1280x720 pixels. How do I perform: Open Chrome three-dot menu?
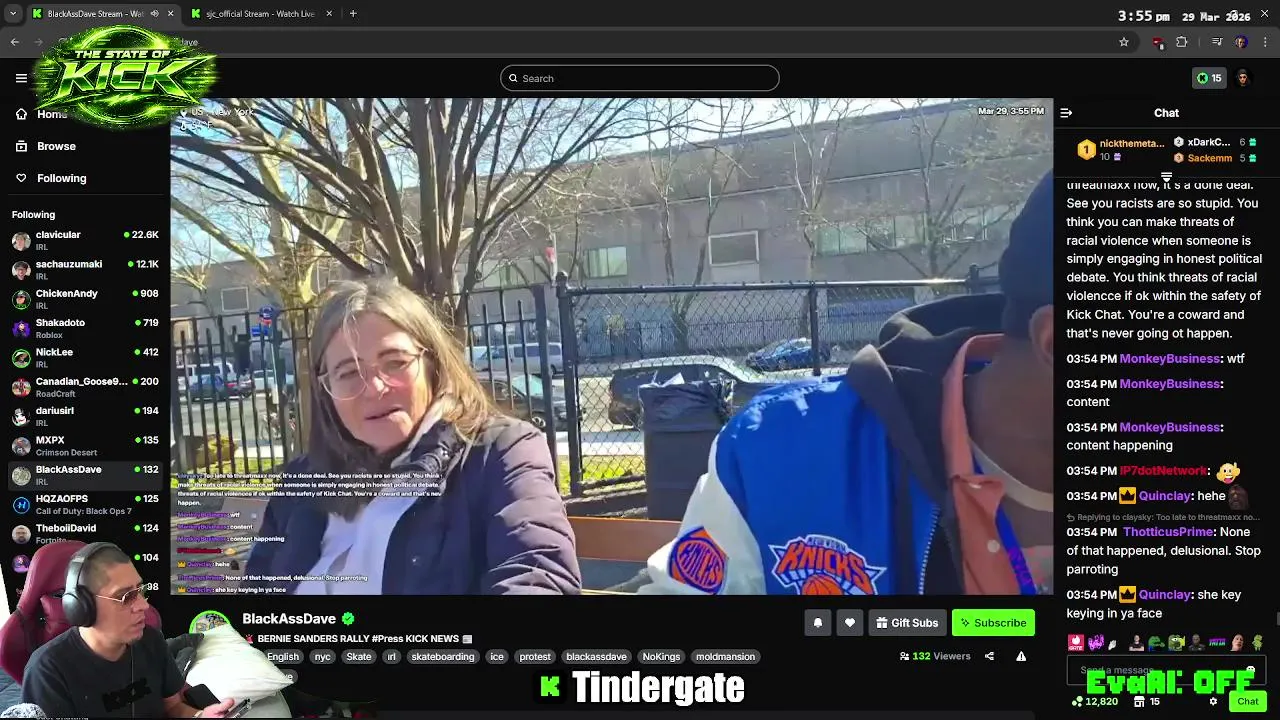coord(1266,42)
